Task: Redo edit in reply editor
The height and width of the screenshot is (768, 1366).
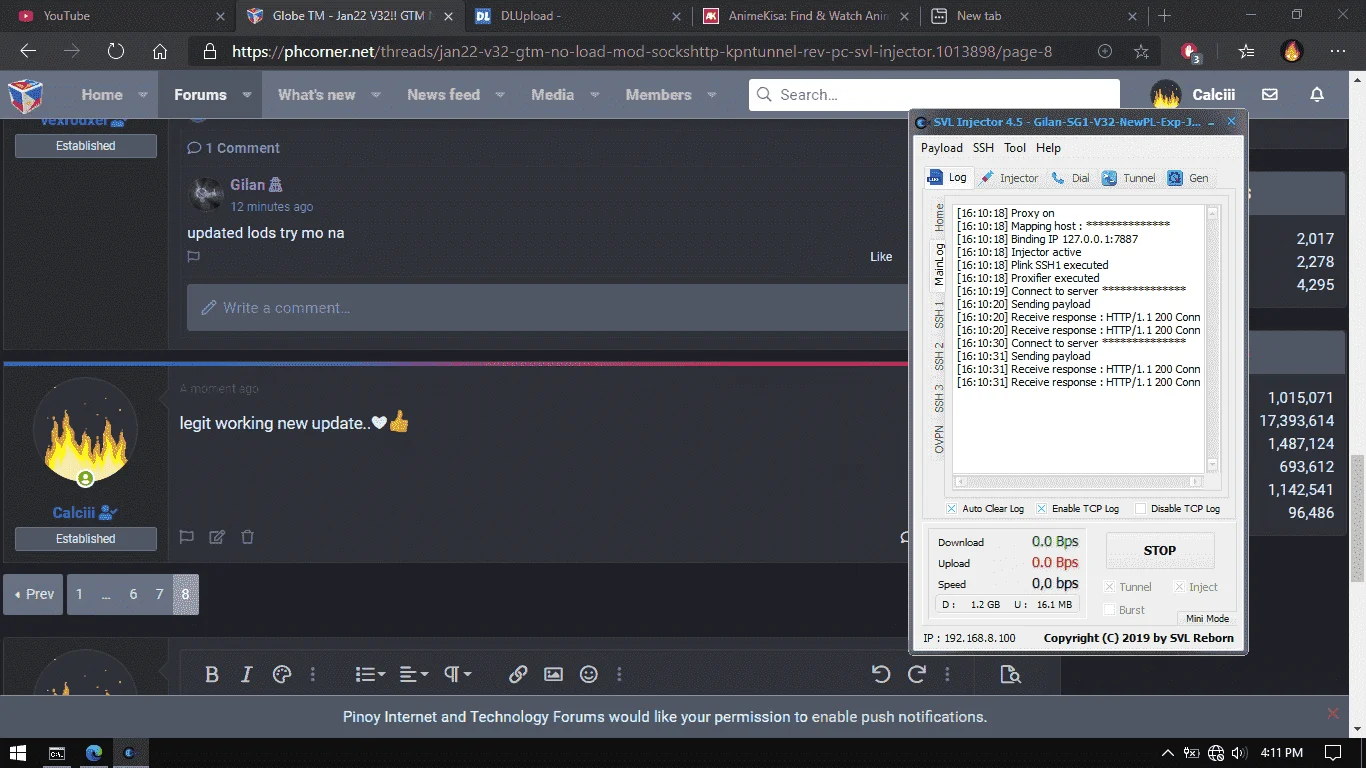Action: pyautogui.click(x=916, y=674)
